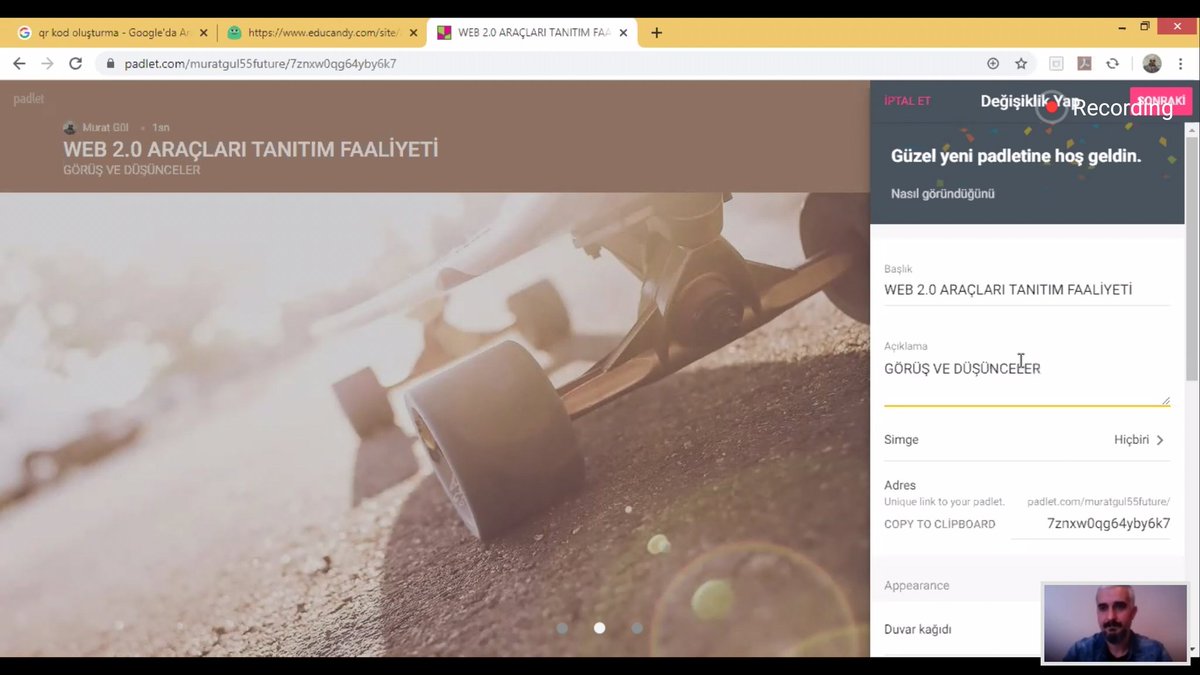Open Murat Gül author name link
Image resolution: width=1200 pixels, height=675 pixels.
coord(106,128)
